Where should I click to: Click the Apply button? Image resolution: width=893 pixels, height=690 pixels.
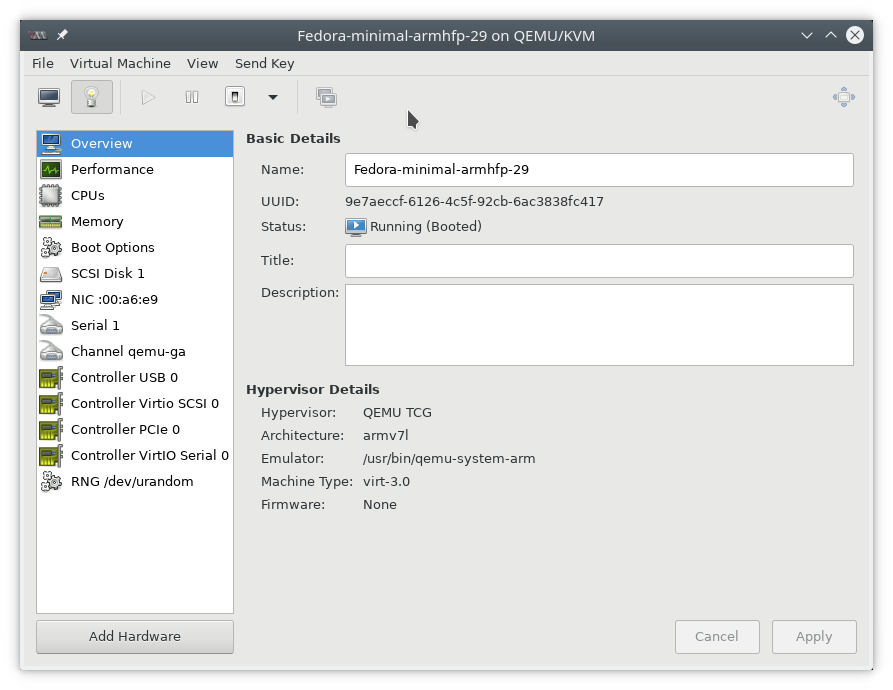pyautogui.click(x=814, y=636)
